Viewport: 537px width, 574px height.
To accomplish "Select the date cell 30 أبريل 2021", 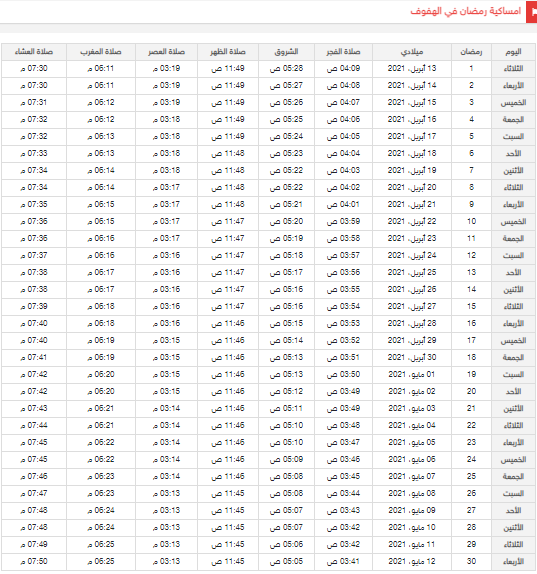I will point(412,357).
